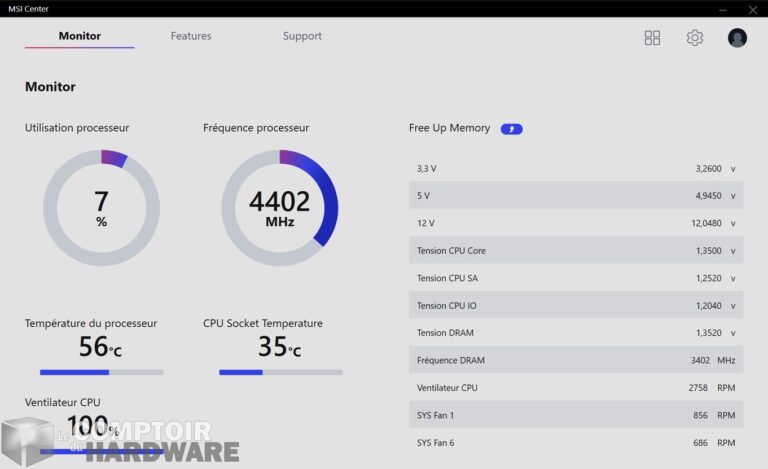Select the 5 V voltage row

[x=576, y=195]
